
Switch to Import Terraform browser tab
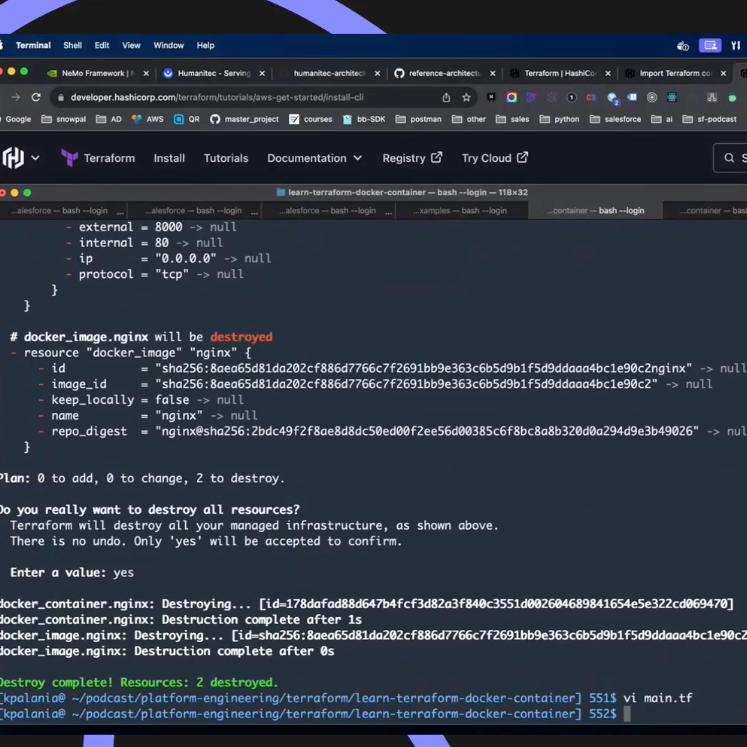[x=675, y=73]
